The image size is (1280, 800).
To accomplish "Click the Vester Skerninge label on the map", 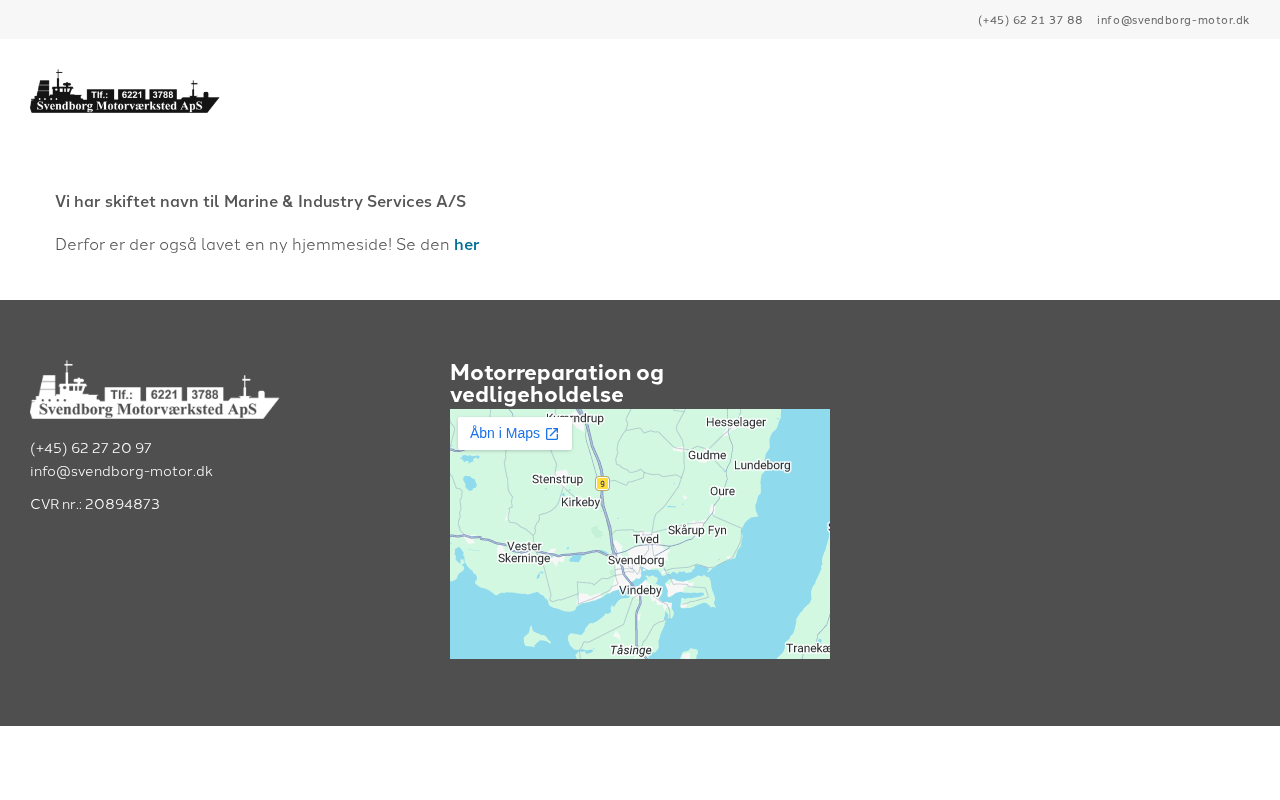I will click(524, 552).
